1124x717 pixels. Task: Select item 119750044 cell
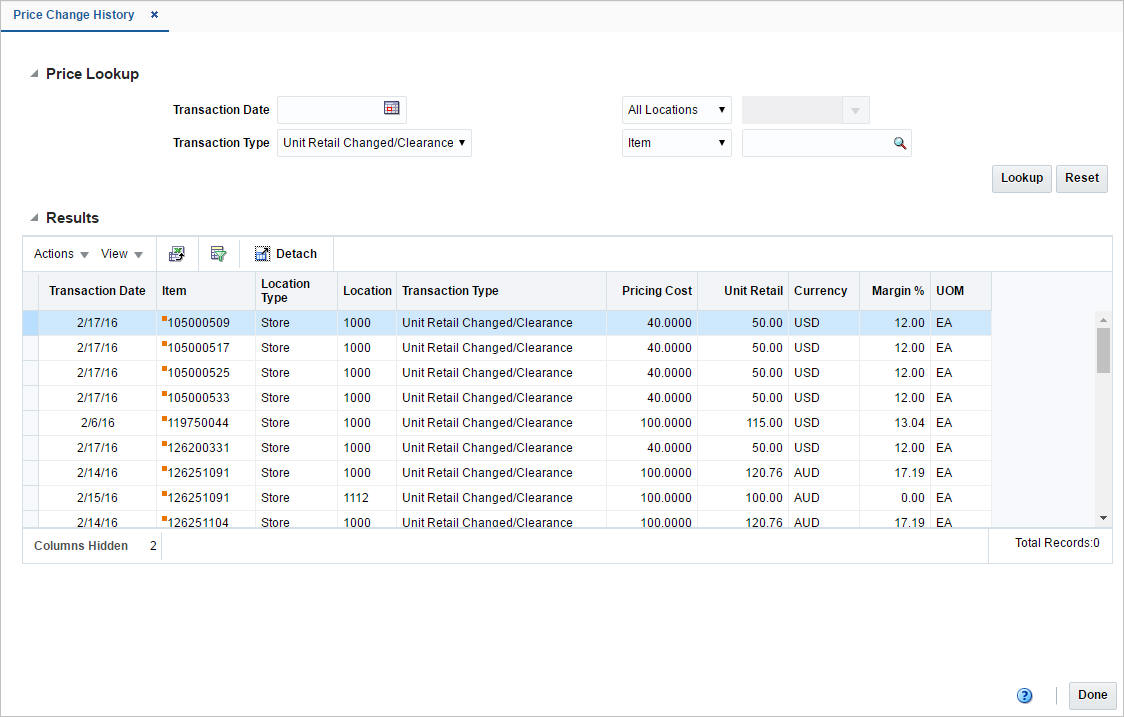coord(206,423)
